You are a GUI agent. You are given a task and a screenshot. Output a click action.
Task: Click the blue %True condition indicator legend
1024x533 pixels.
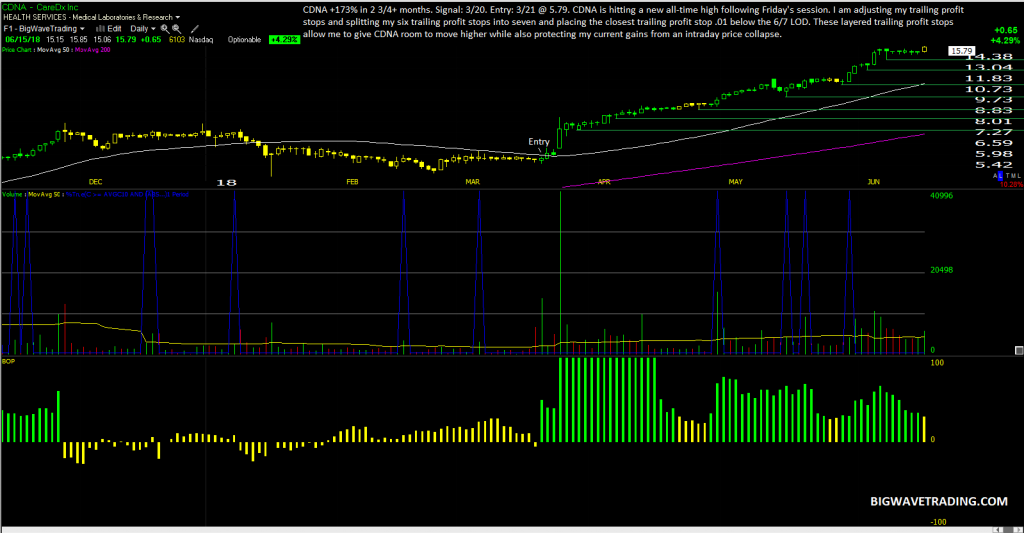(127, 194)
